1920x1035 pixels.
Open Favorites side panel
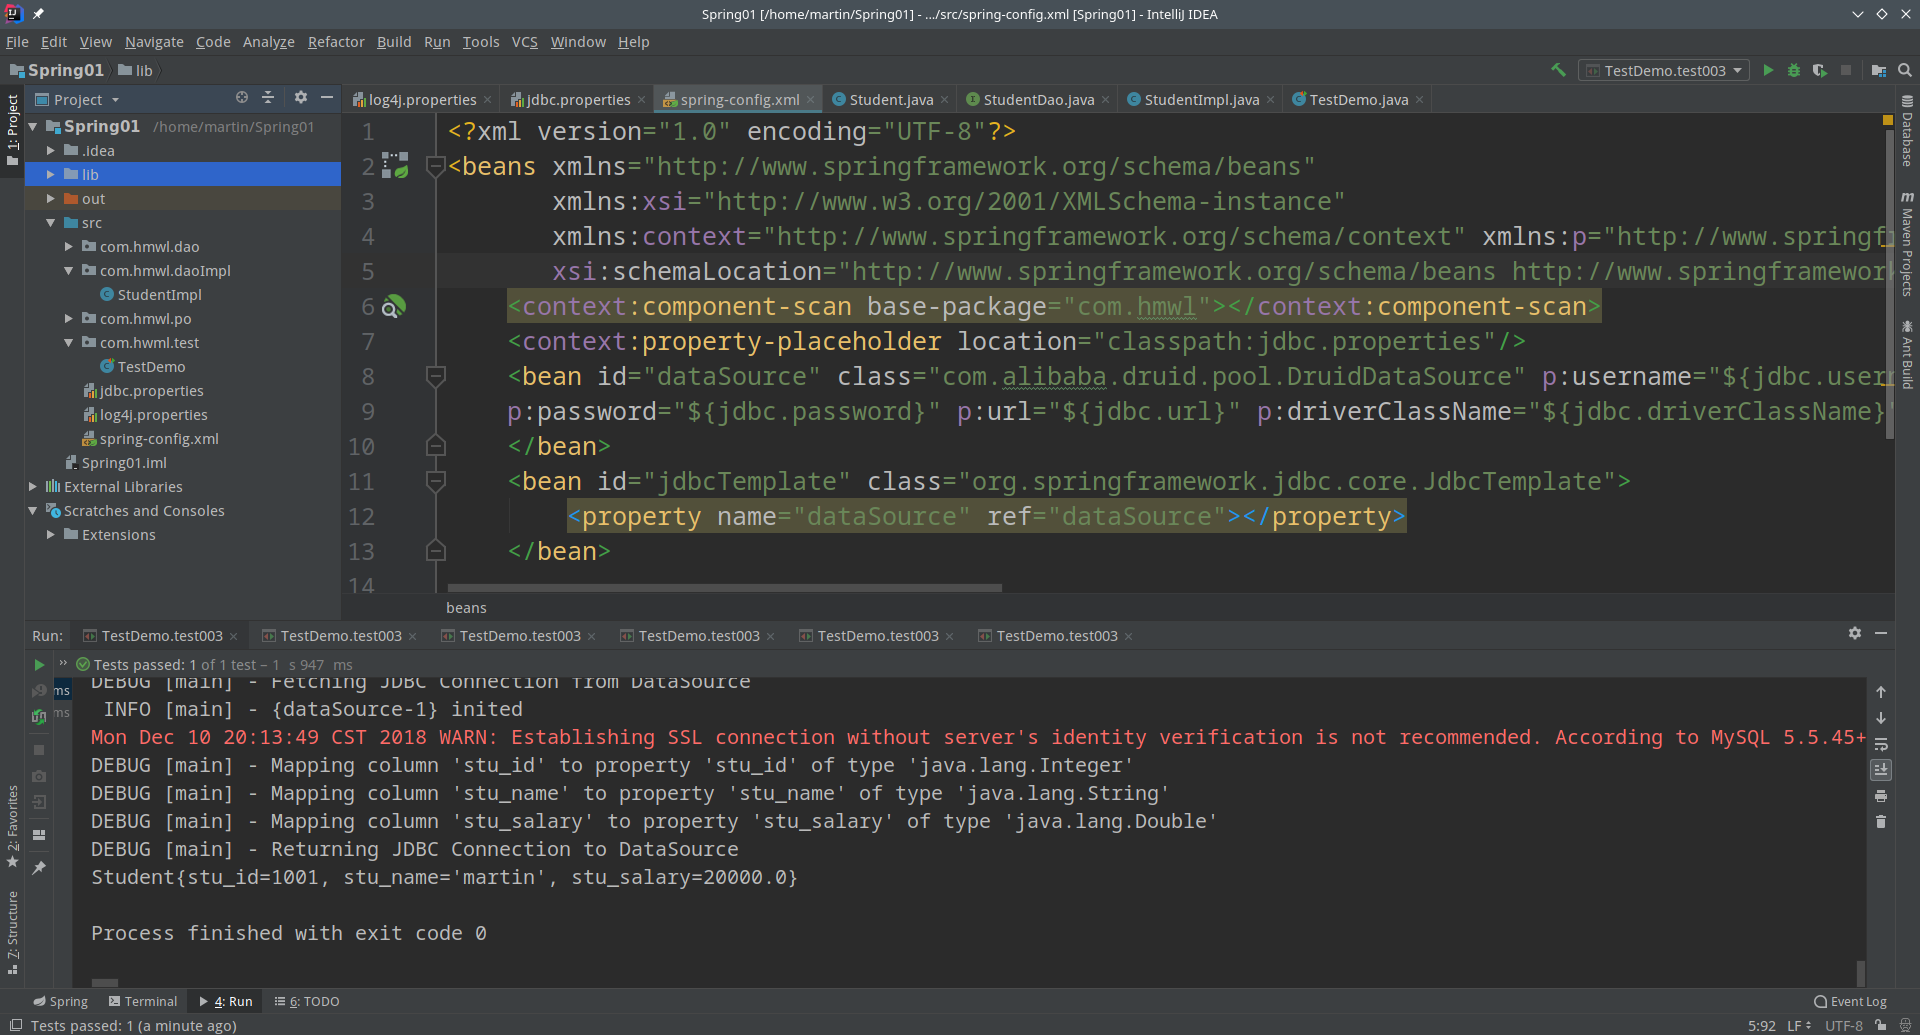point(13,826)
